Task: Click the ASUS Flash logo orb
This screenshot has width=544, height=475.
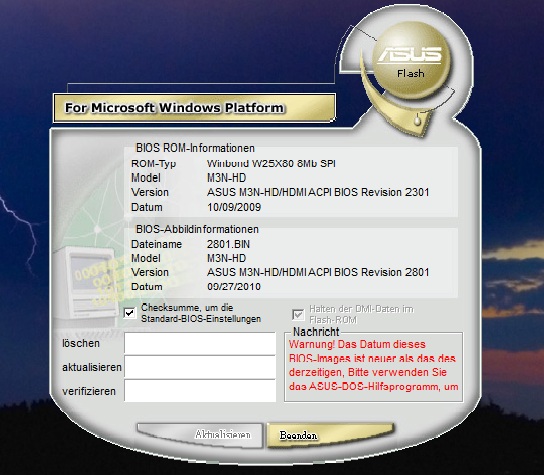Action: point(411,60)
